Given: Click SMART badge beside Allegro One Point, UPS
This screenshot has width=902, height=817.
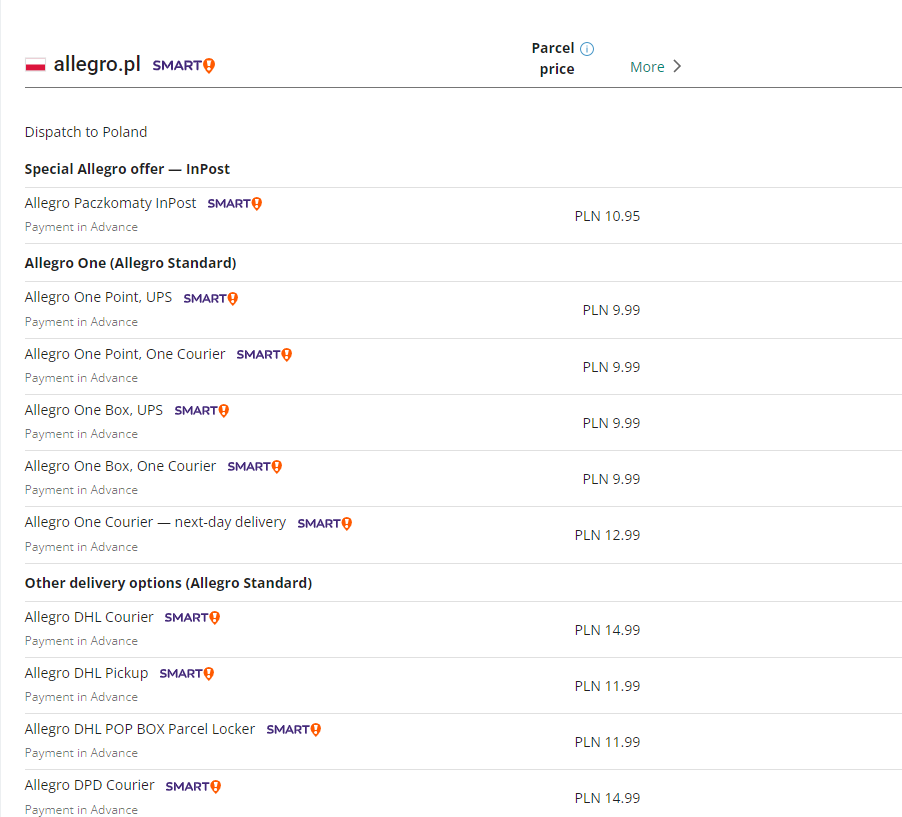Looking at the screenshot, I should (211, 299).
